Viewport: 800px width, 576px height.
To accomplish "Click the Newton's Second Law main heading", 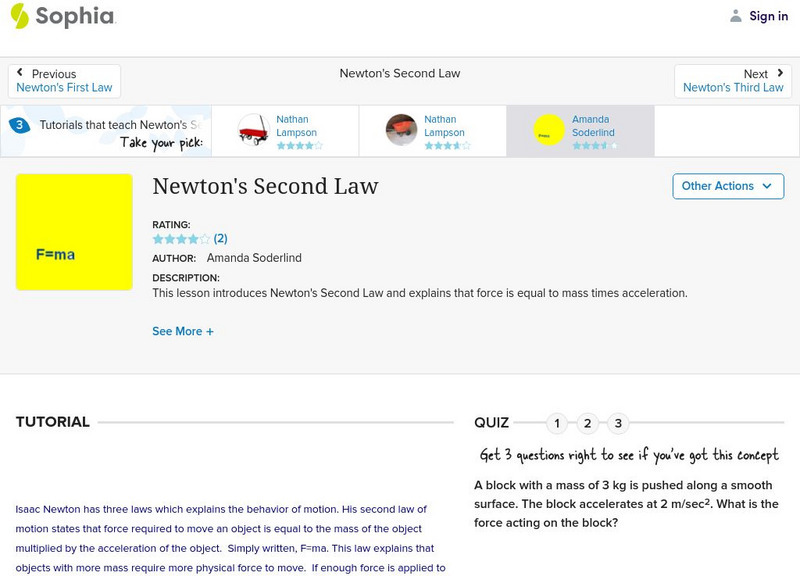I will point(265,186).
